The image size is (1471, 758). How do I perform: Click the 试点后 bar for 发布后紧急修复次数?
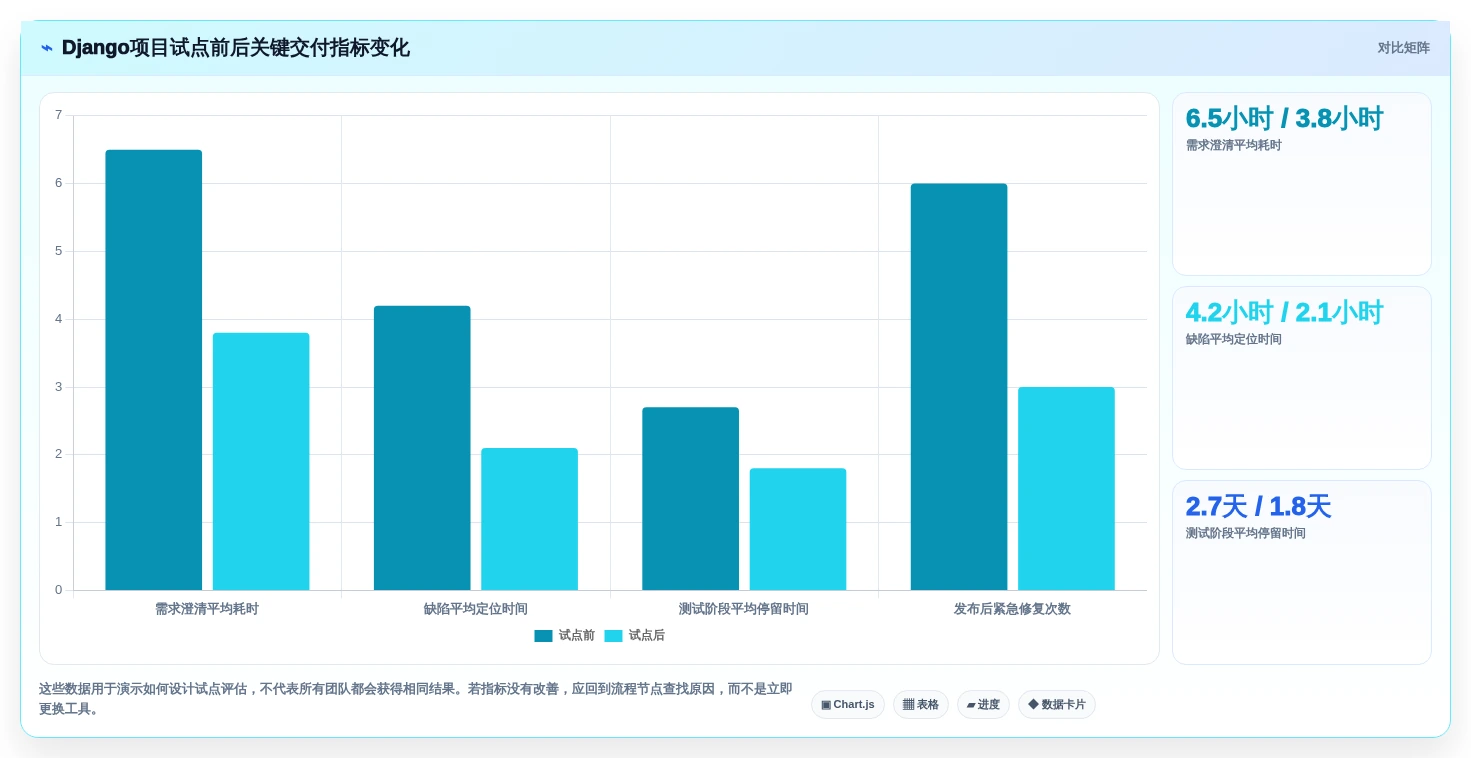coord(1066,489)
